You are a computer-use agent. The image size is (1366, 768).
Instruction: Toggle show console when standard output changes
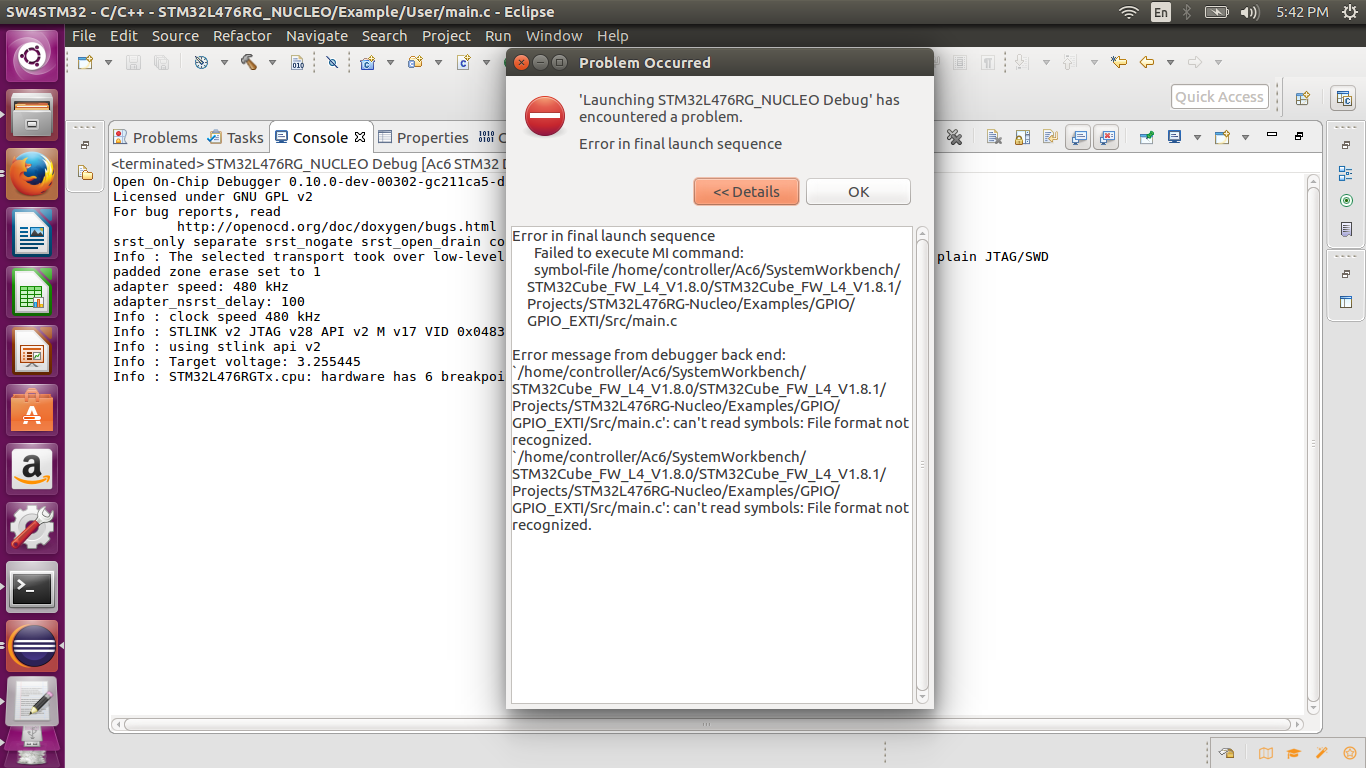pyautogui.click(x=1078, y=138)
